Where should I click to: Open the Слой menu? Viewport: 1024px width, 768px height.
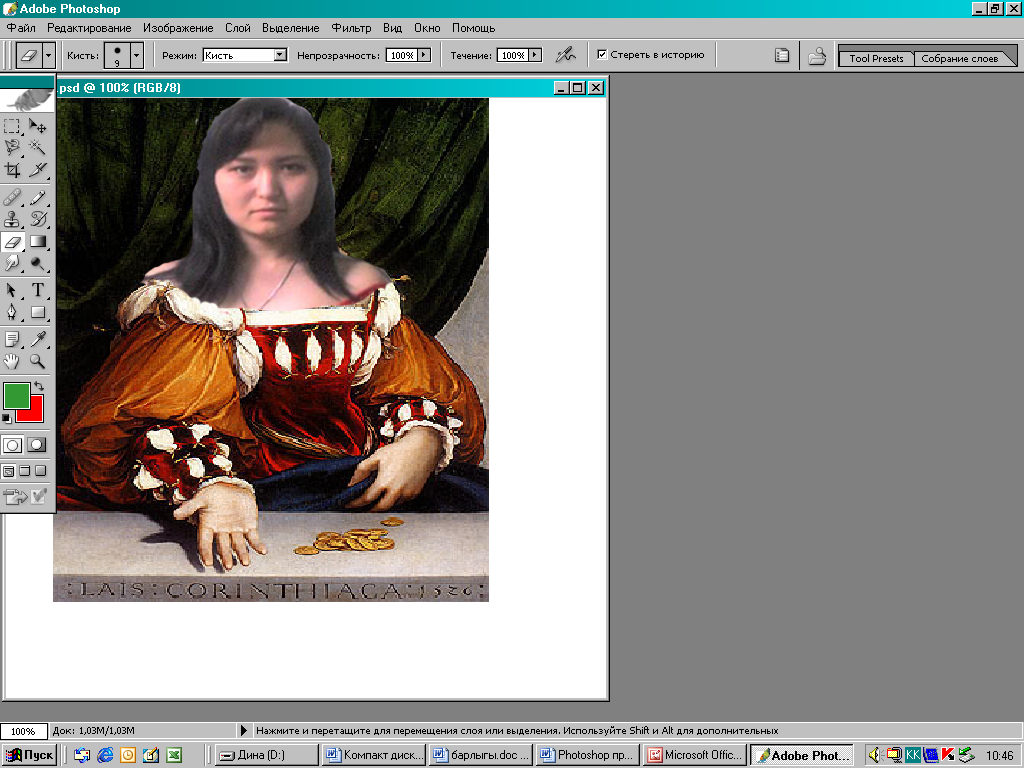coord(238,28)
